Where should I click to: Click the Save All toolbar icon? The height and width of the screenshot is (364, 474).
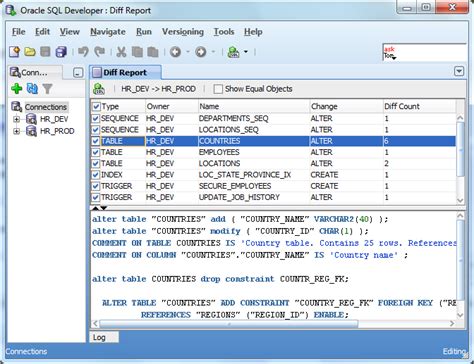coord(61,52)
